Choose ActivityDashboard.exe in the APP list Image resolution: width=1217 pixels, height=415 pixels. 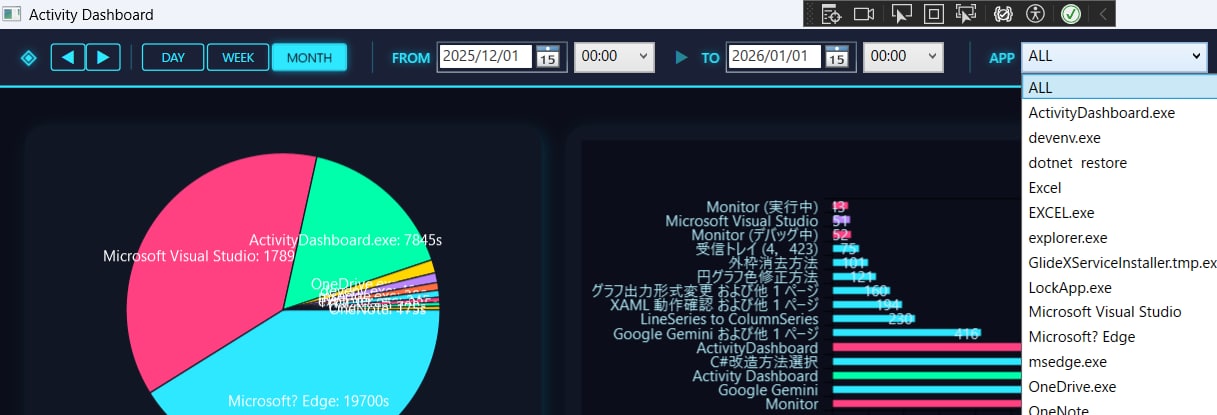[x=1119, y=113]
